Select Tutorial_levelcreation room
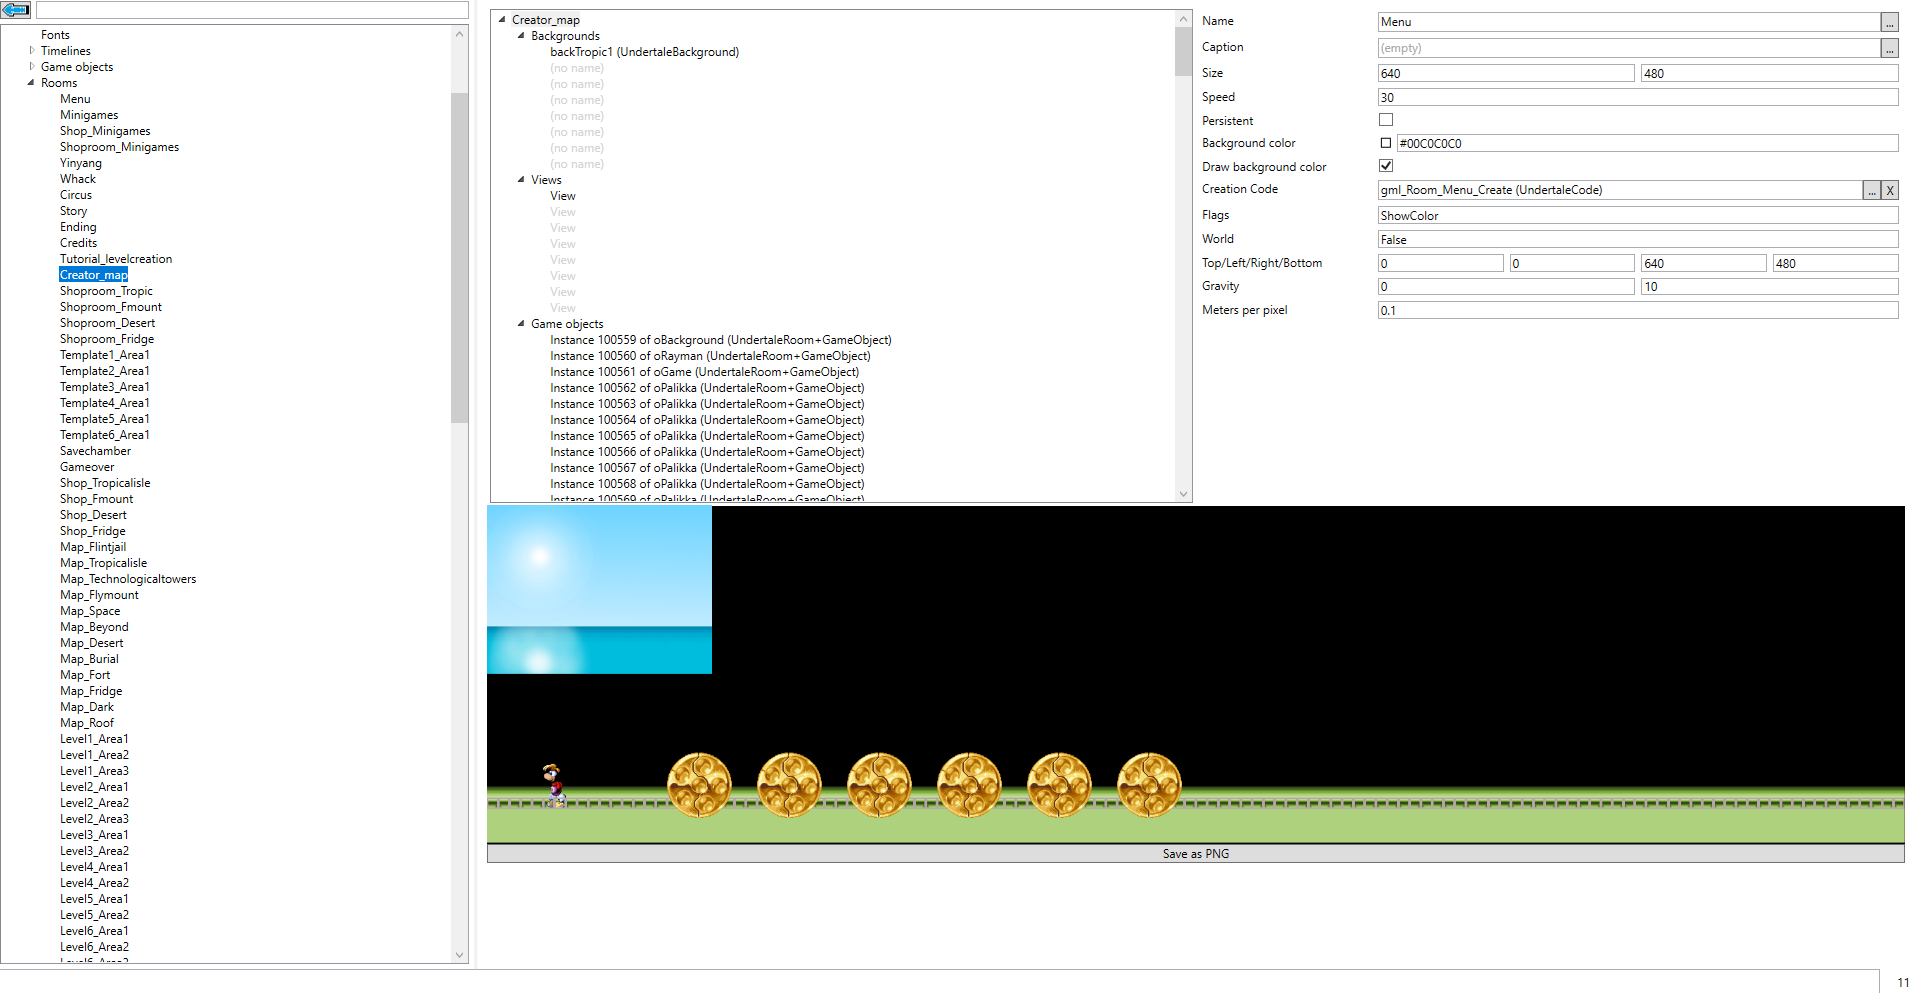The image size is (1915, 993). pyautogui.click(x=116, y=259)
